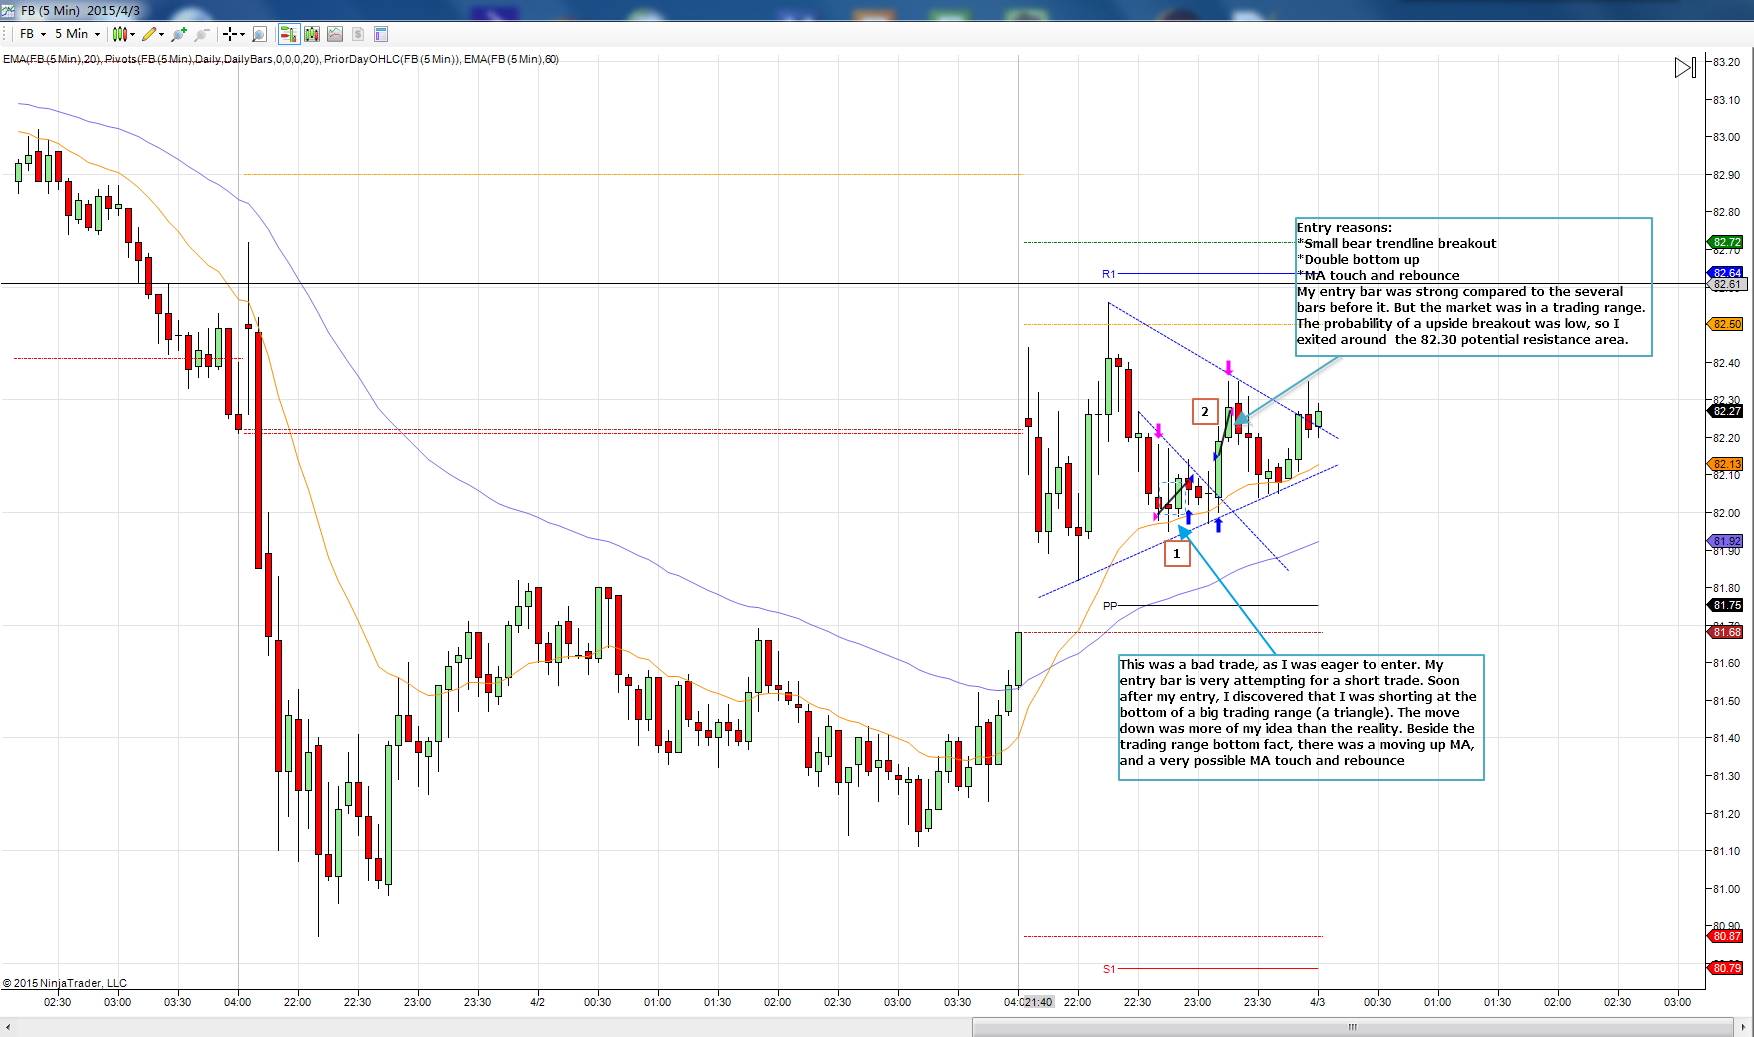Click the gray 82.61 price marker
Viewport: 1754px width, 1037px height.
click(x=1726, y=285)
